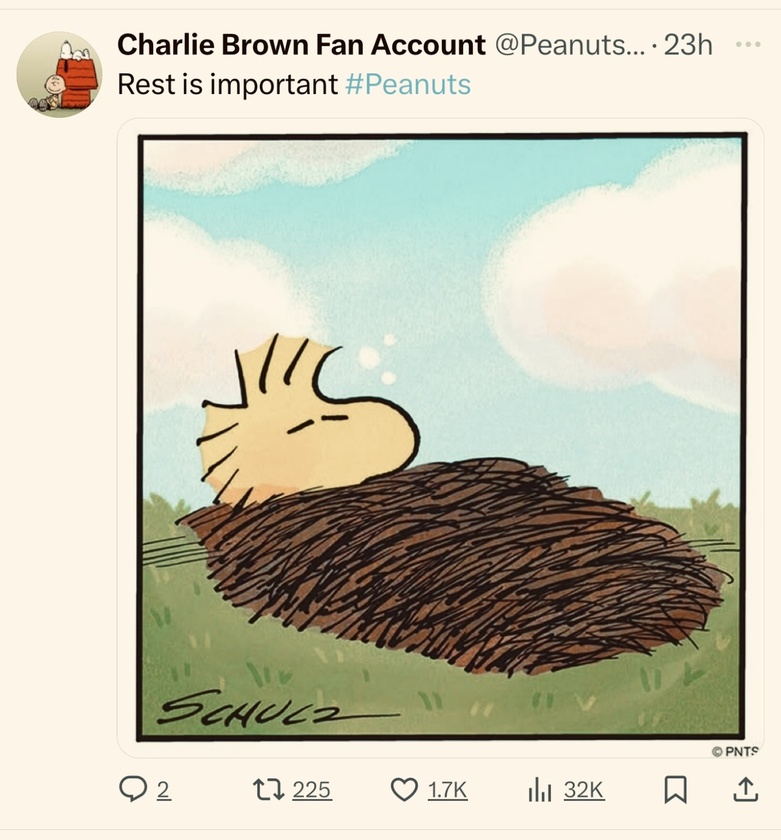Repost the tweet with the retweet arrows icon
This screenshot has width=781, height=840.
pyautogui.click(x=269, y=790)
